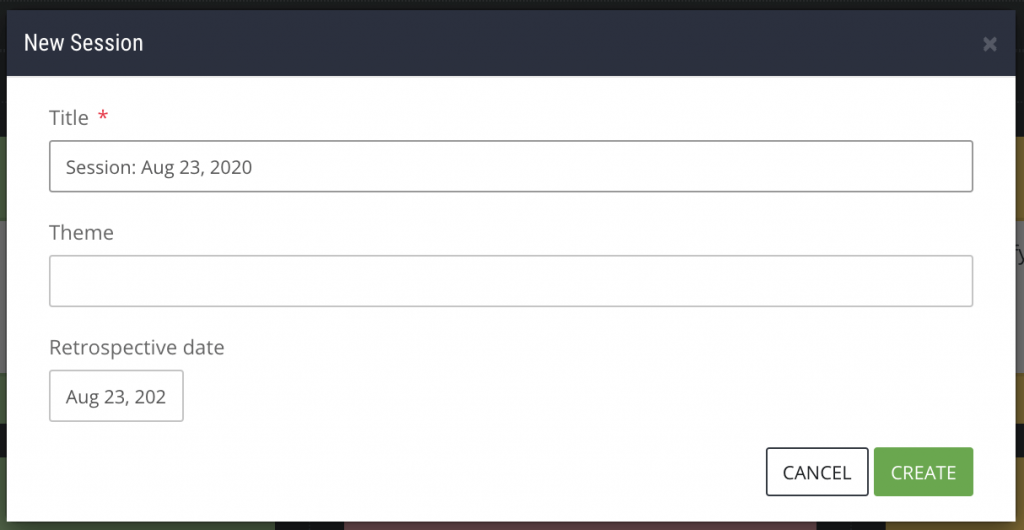Viewport: 1024px width, 530px height.
Task: Click the Retrospective date label
Action: 136,348
